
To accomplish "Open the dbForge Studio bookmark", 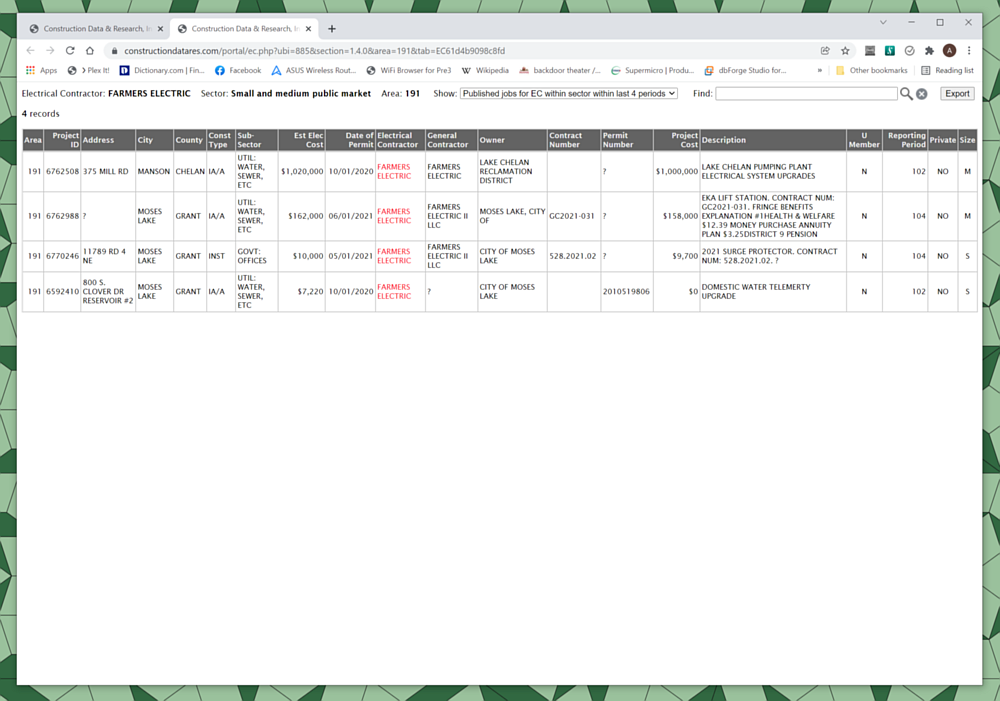I will pyautogui.click(x=745, y=70).
